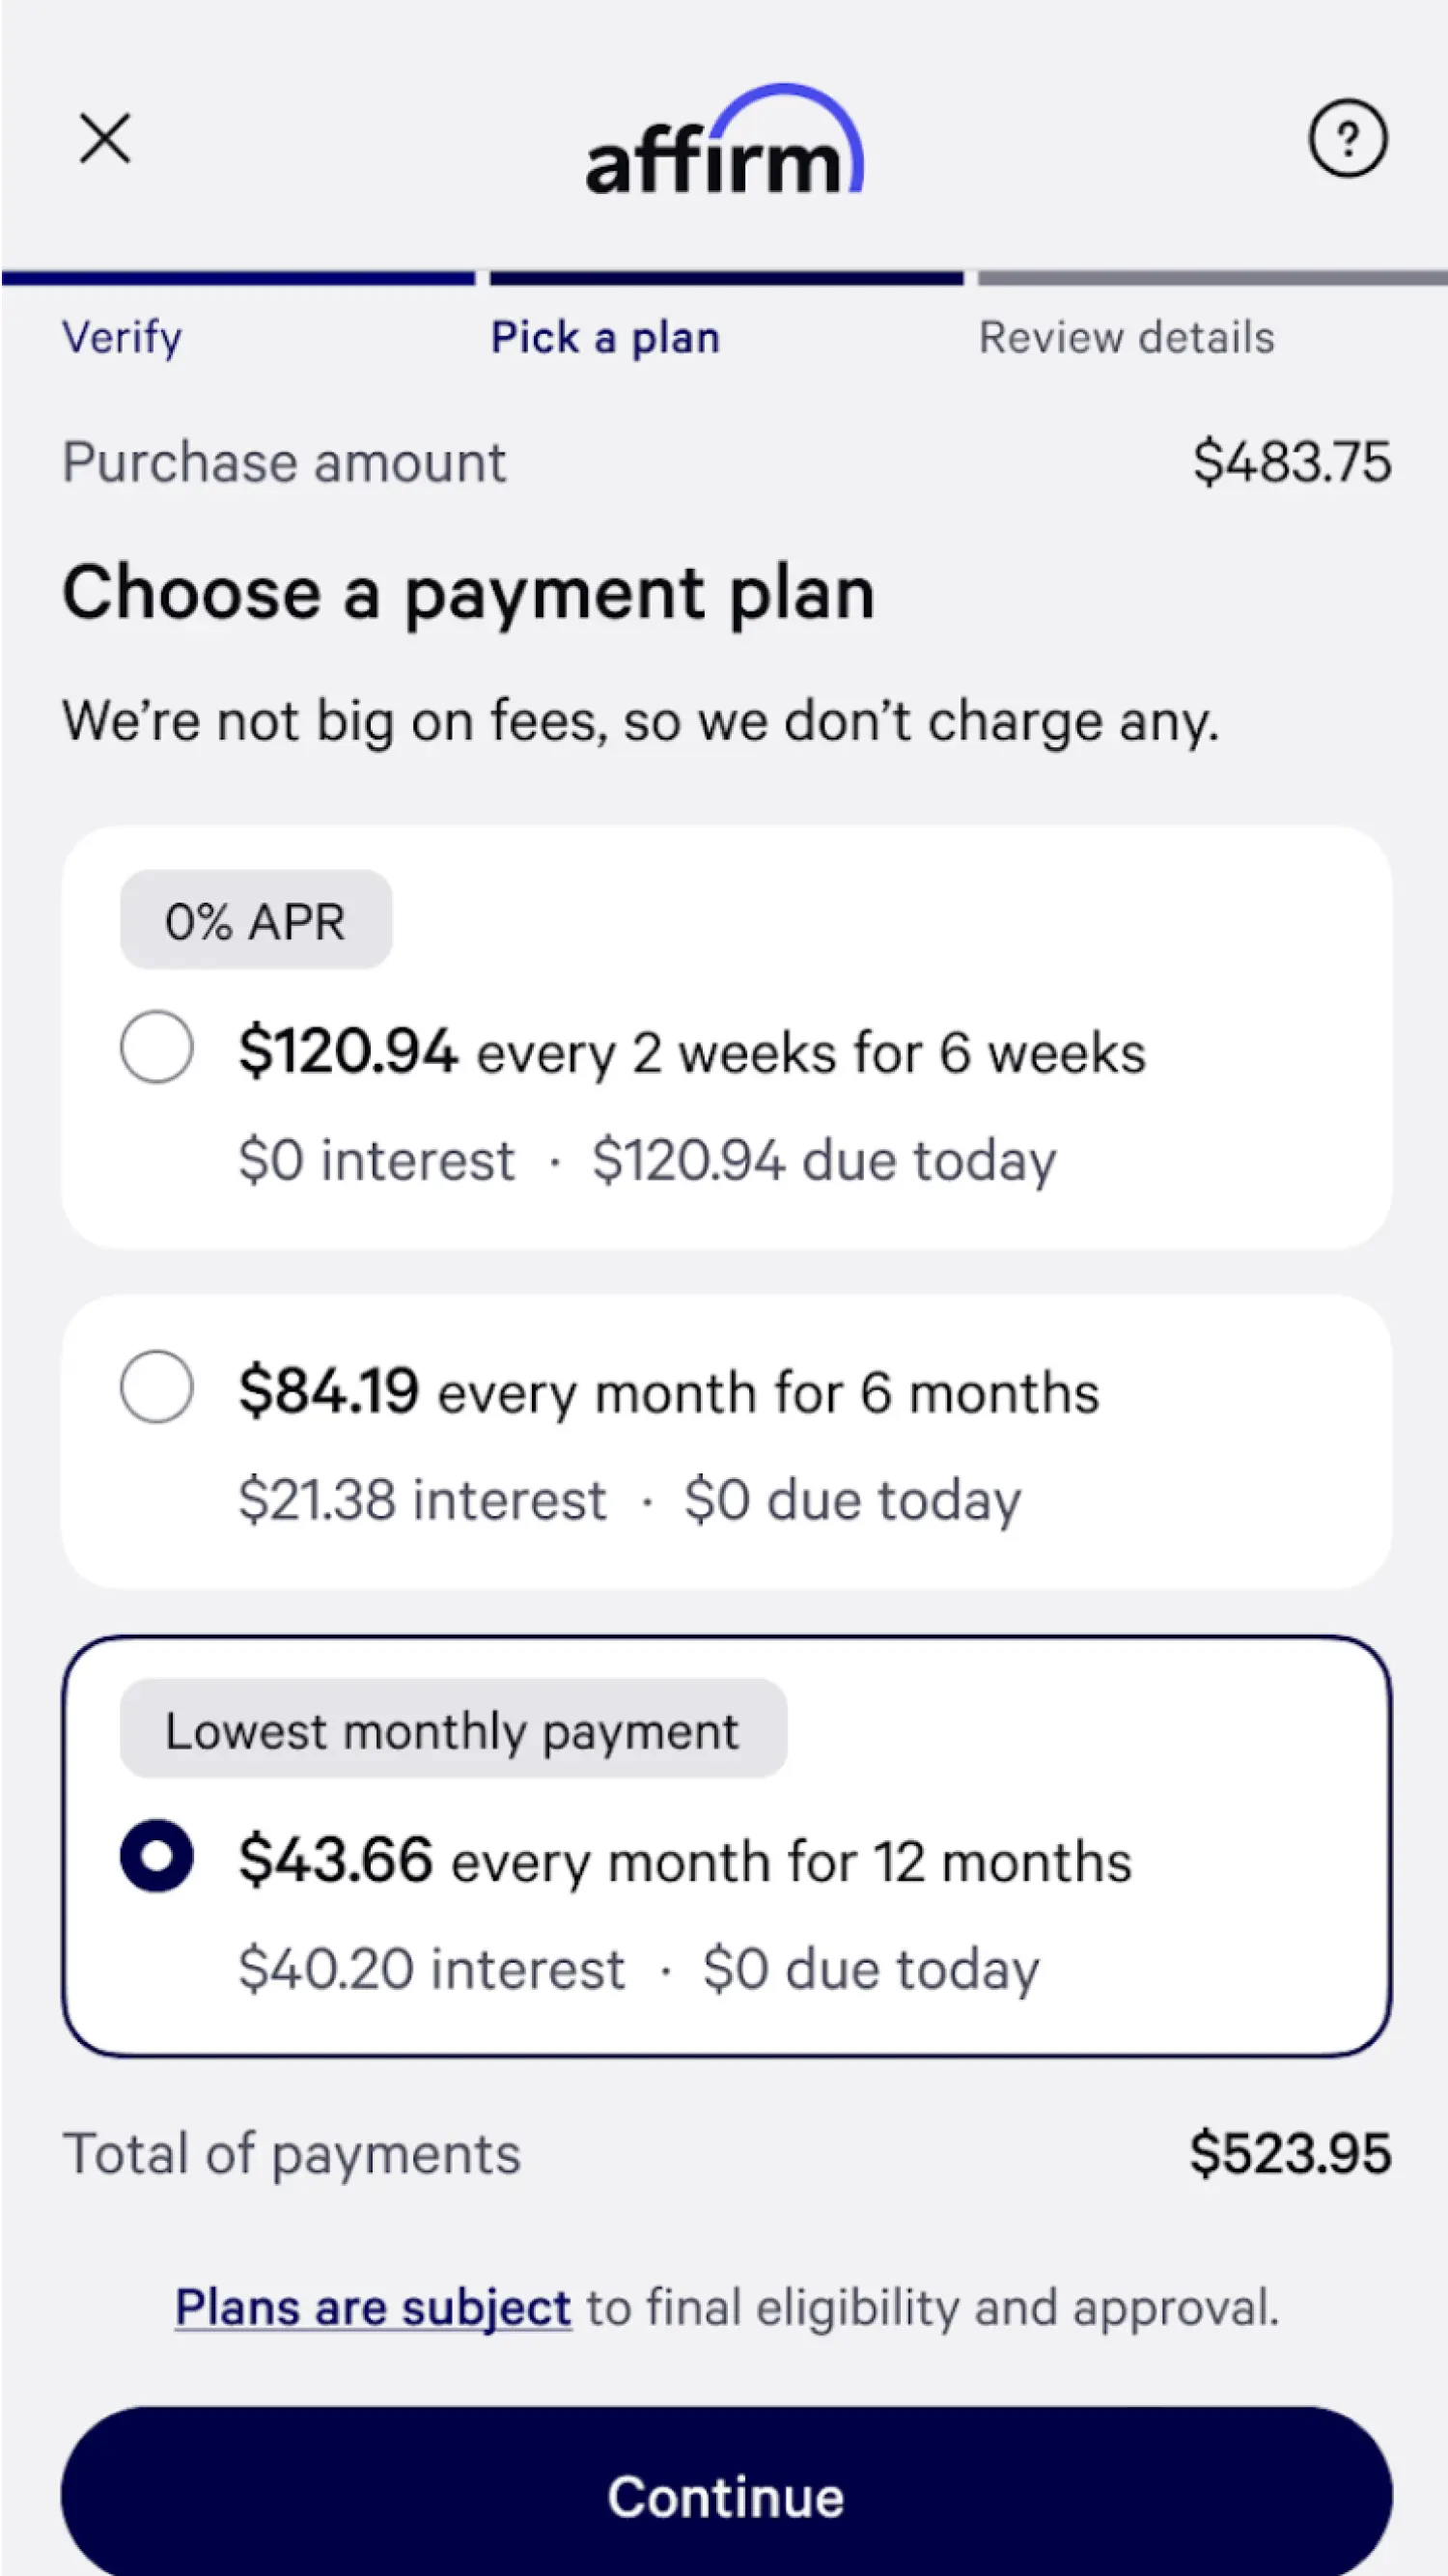Click the gray progress segment above Review details
The width and height of the screenshot is (1448, 2576).
pyautogui.click(x=1212, y=278)
